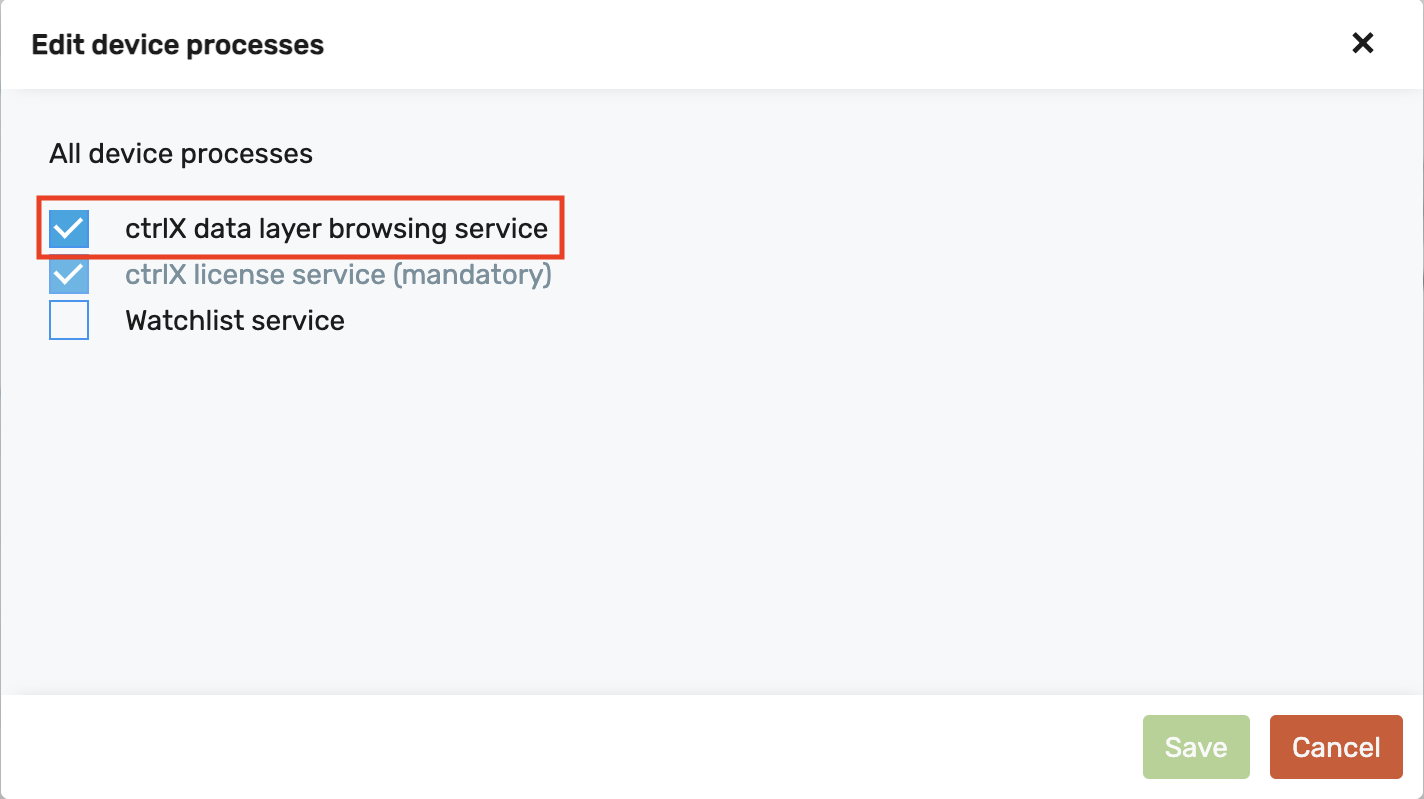Check the empty Watchlist service box

[68, 320]
